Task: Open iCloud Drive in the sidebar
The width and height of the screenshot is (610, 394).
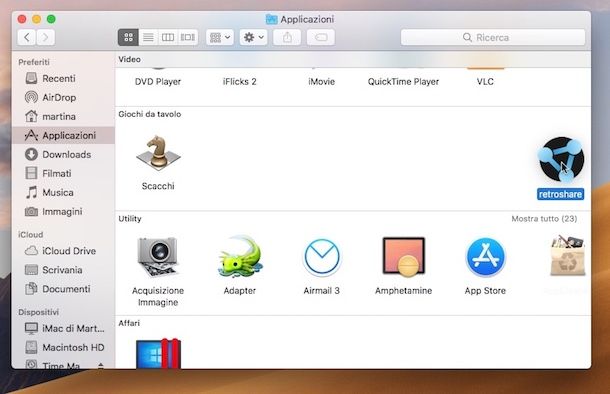Action: pos(63,251)
